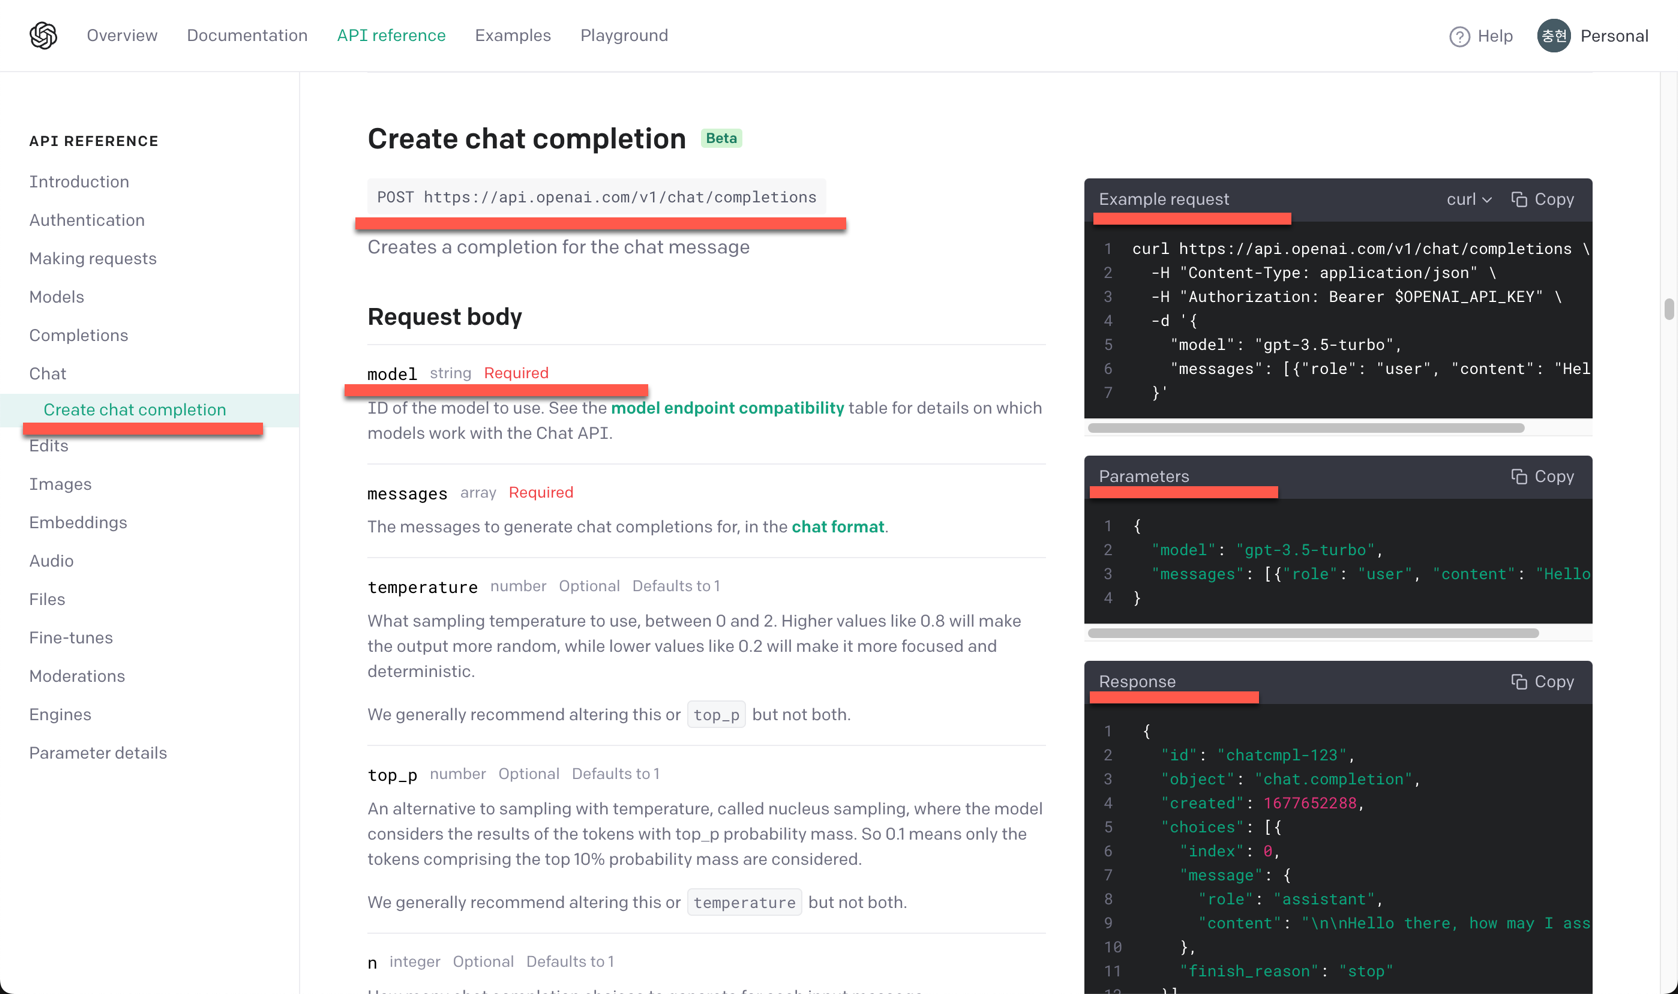This screenshot has width=1678, height=994.
Task: Go to the Examples tab
Action: (x=512, y=36)
